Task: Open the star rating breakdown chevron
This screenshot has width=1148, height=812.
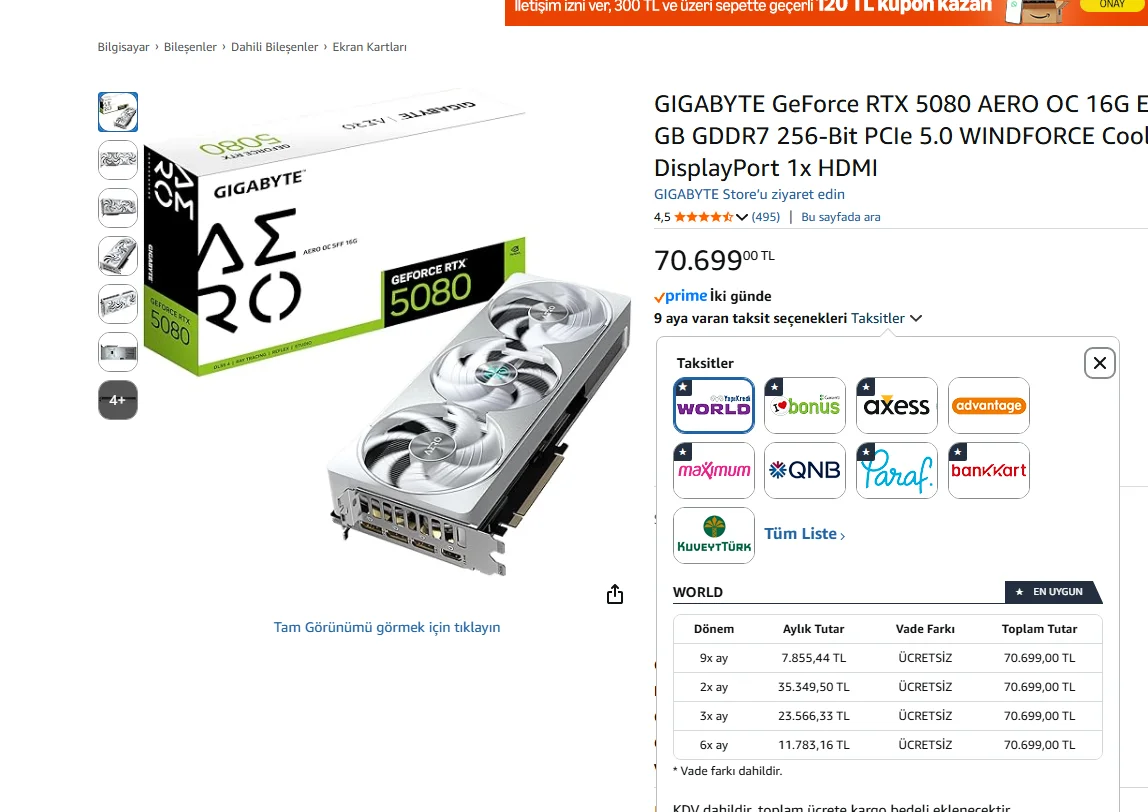Action: [x=742, y=217]
